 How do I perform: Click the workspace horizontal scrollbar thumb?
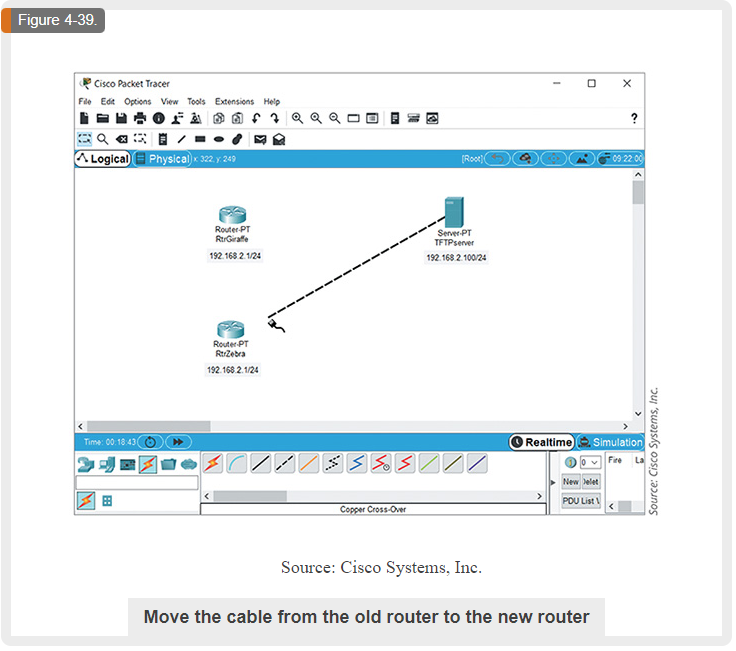click(148, 427)
